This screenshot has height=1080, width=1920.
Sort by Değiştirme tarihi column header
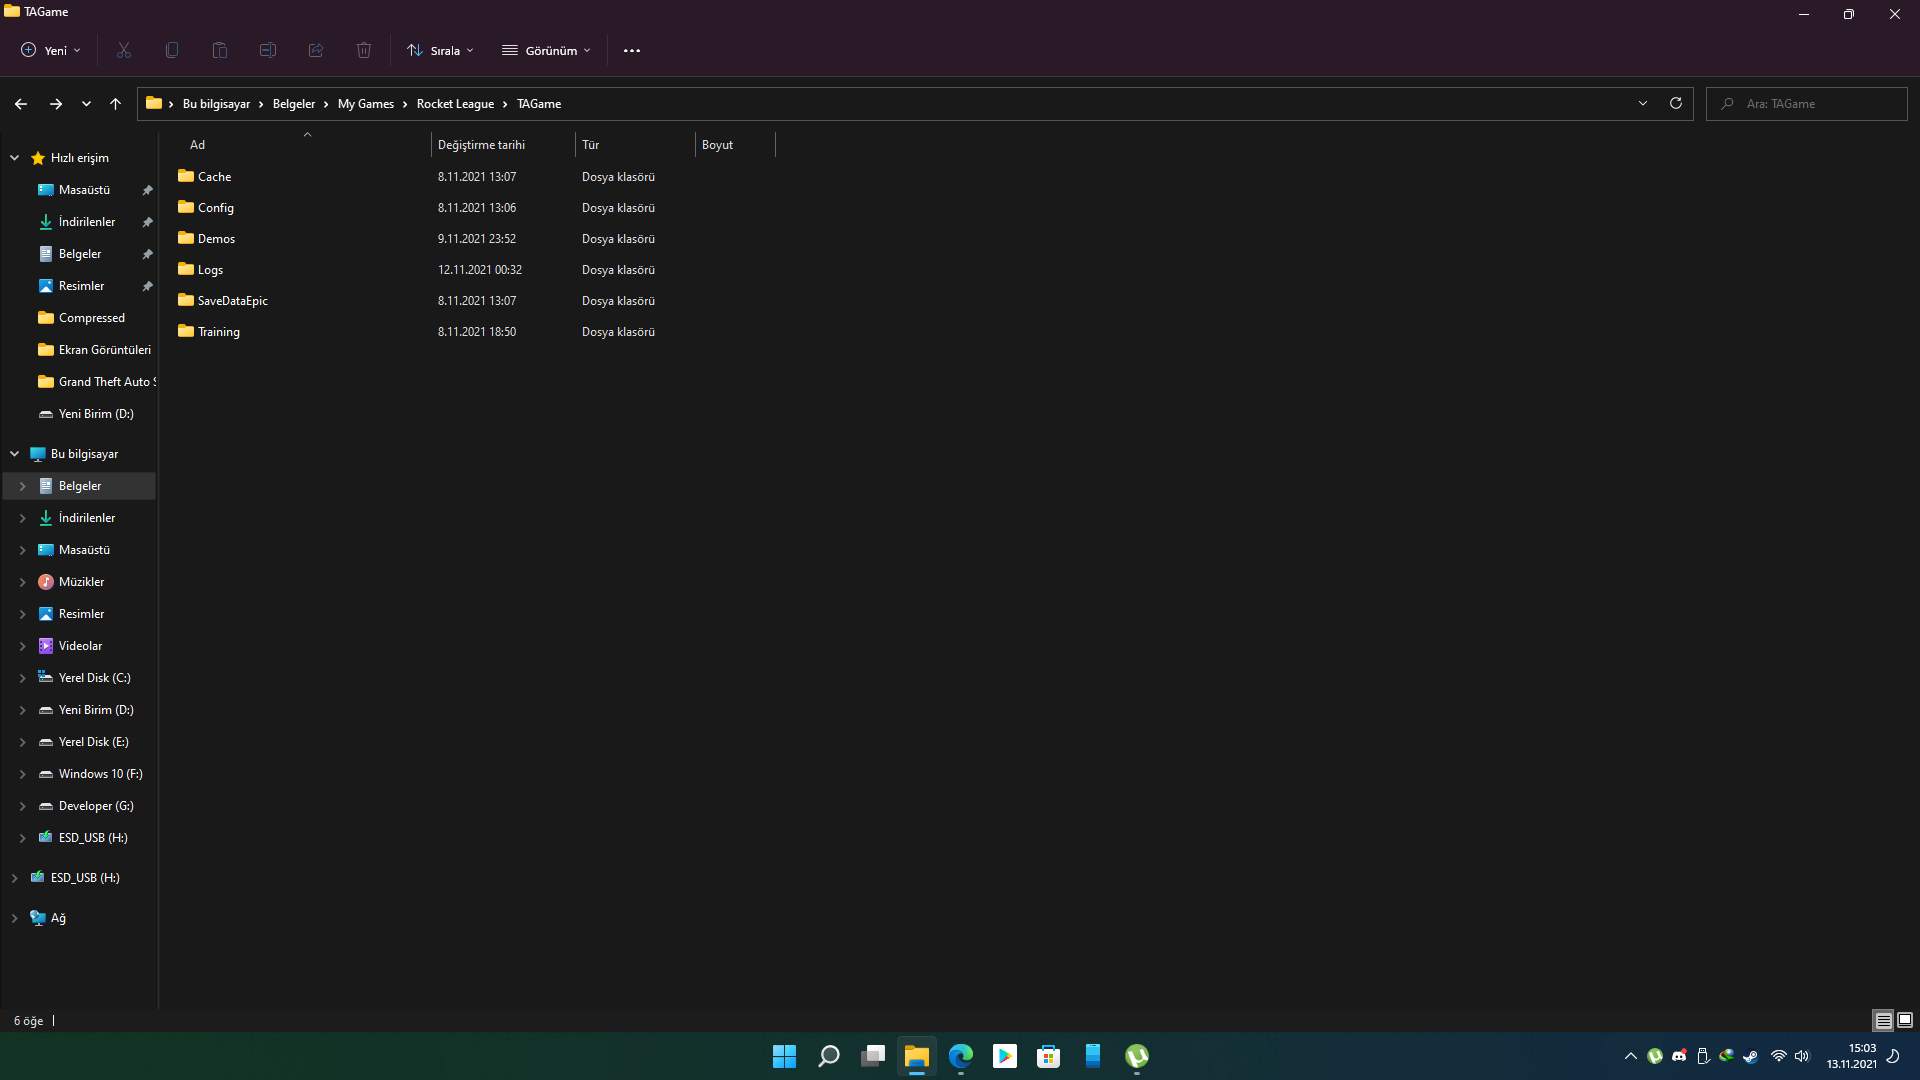point(481,145)
